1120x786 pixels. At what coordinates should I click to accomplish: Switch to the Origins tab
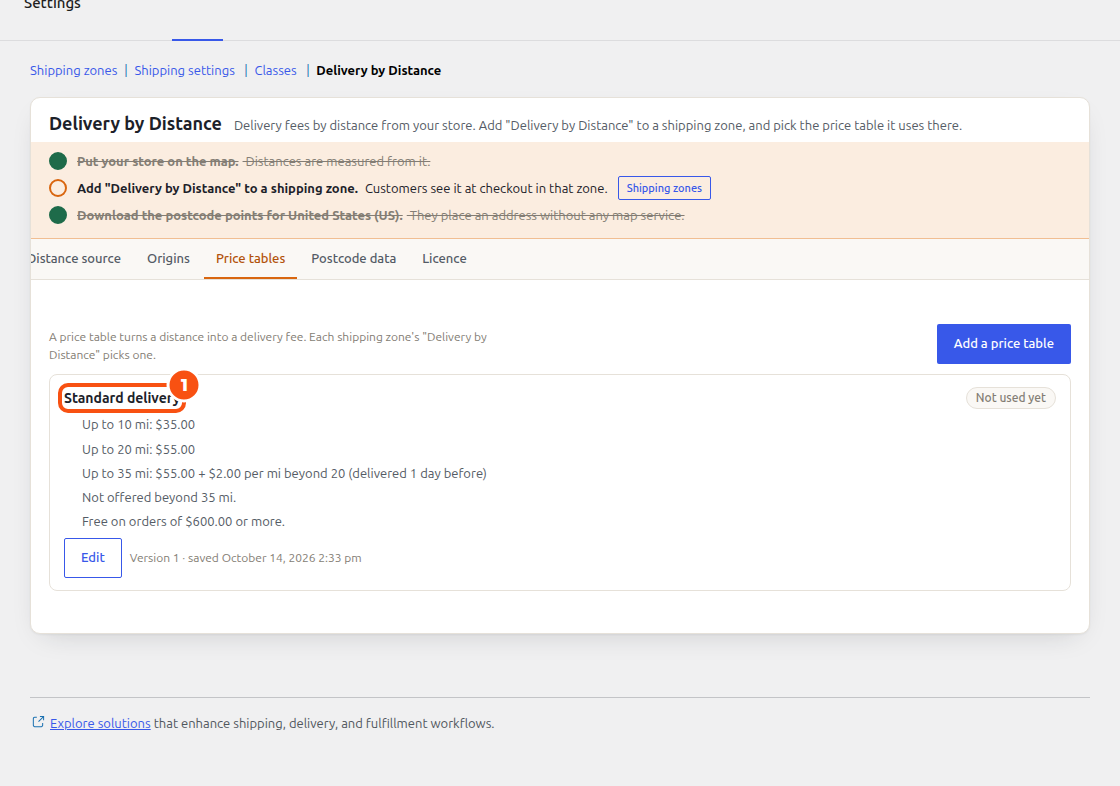[x=169, y=259]
